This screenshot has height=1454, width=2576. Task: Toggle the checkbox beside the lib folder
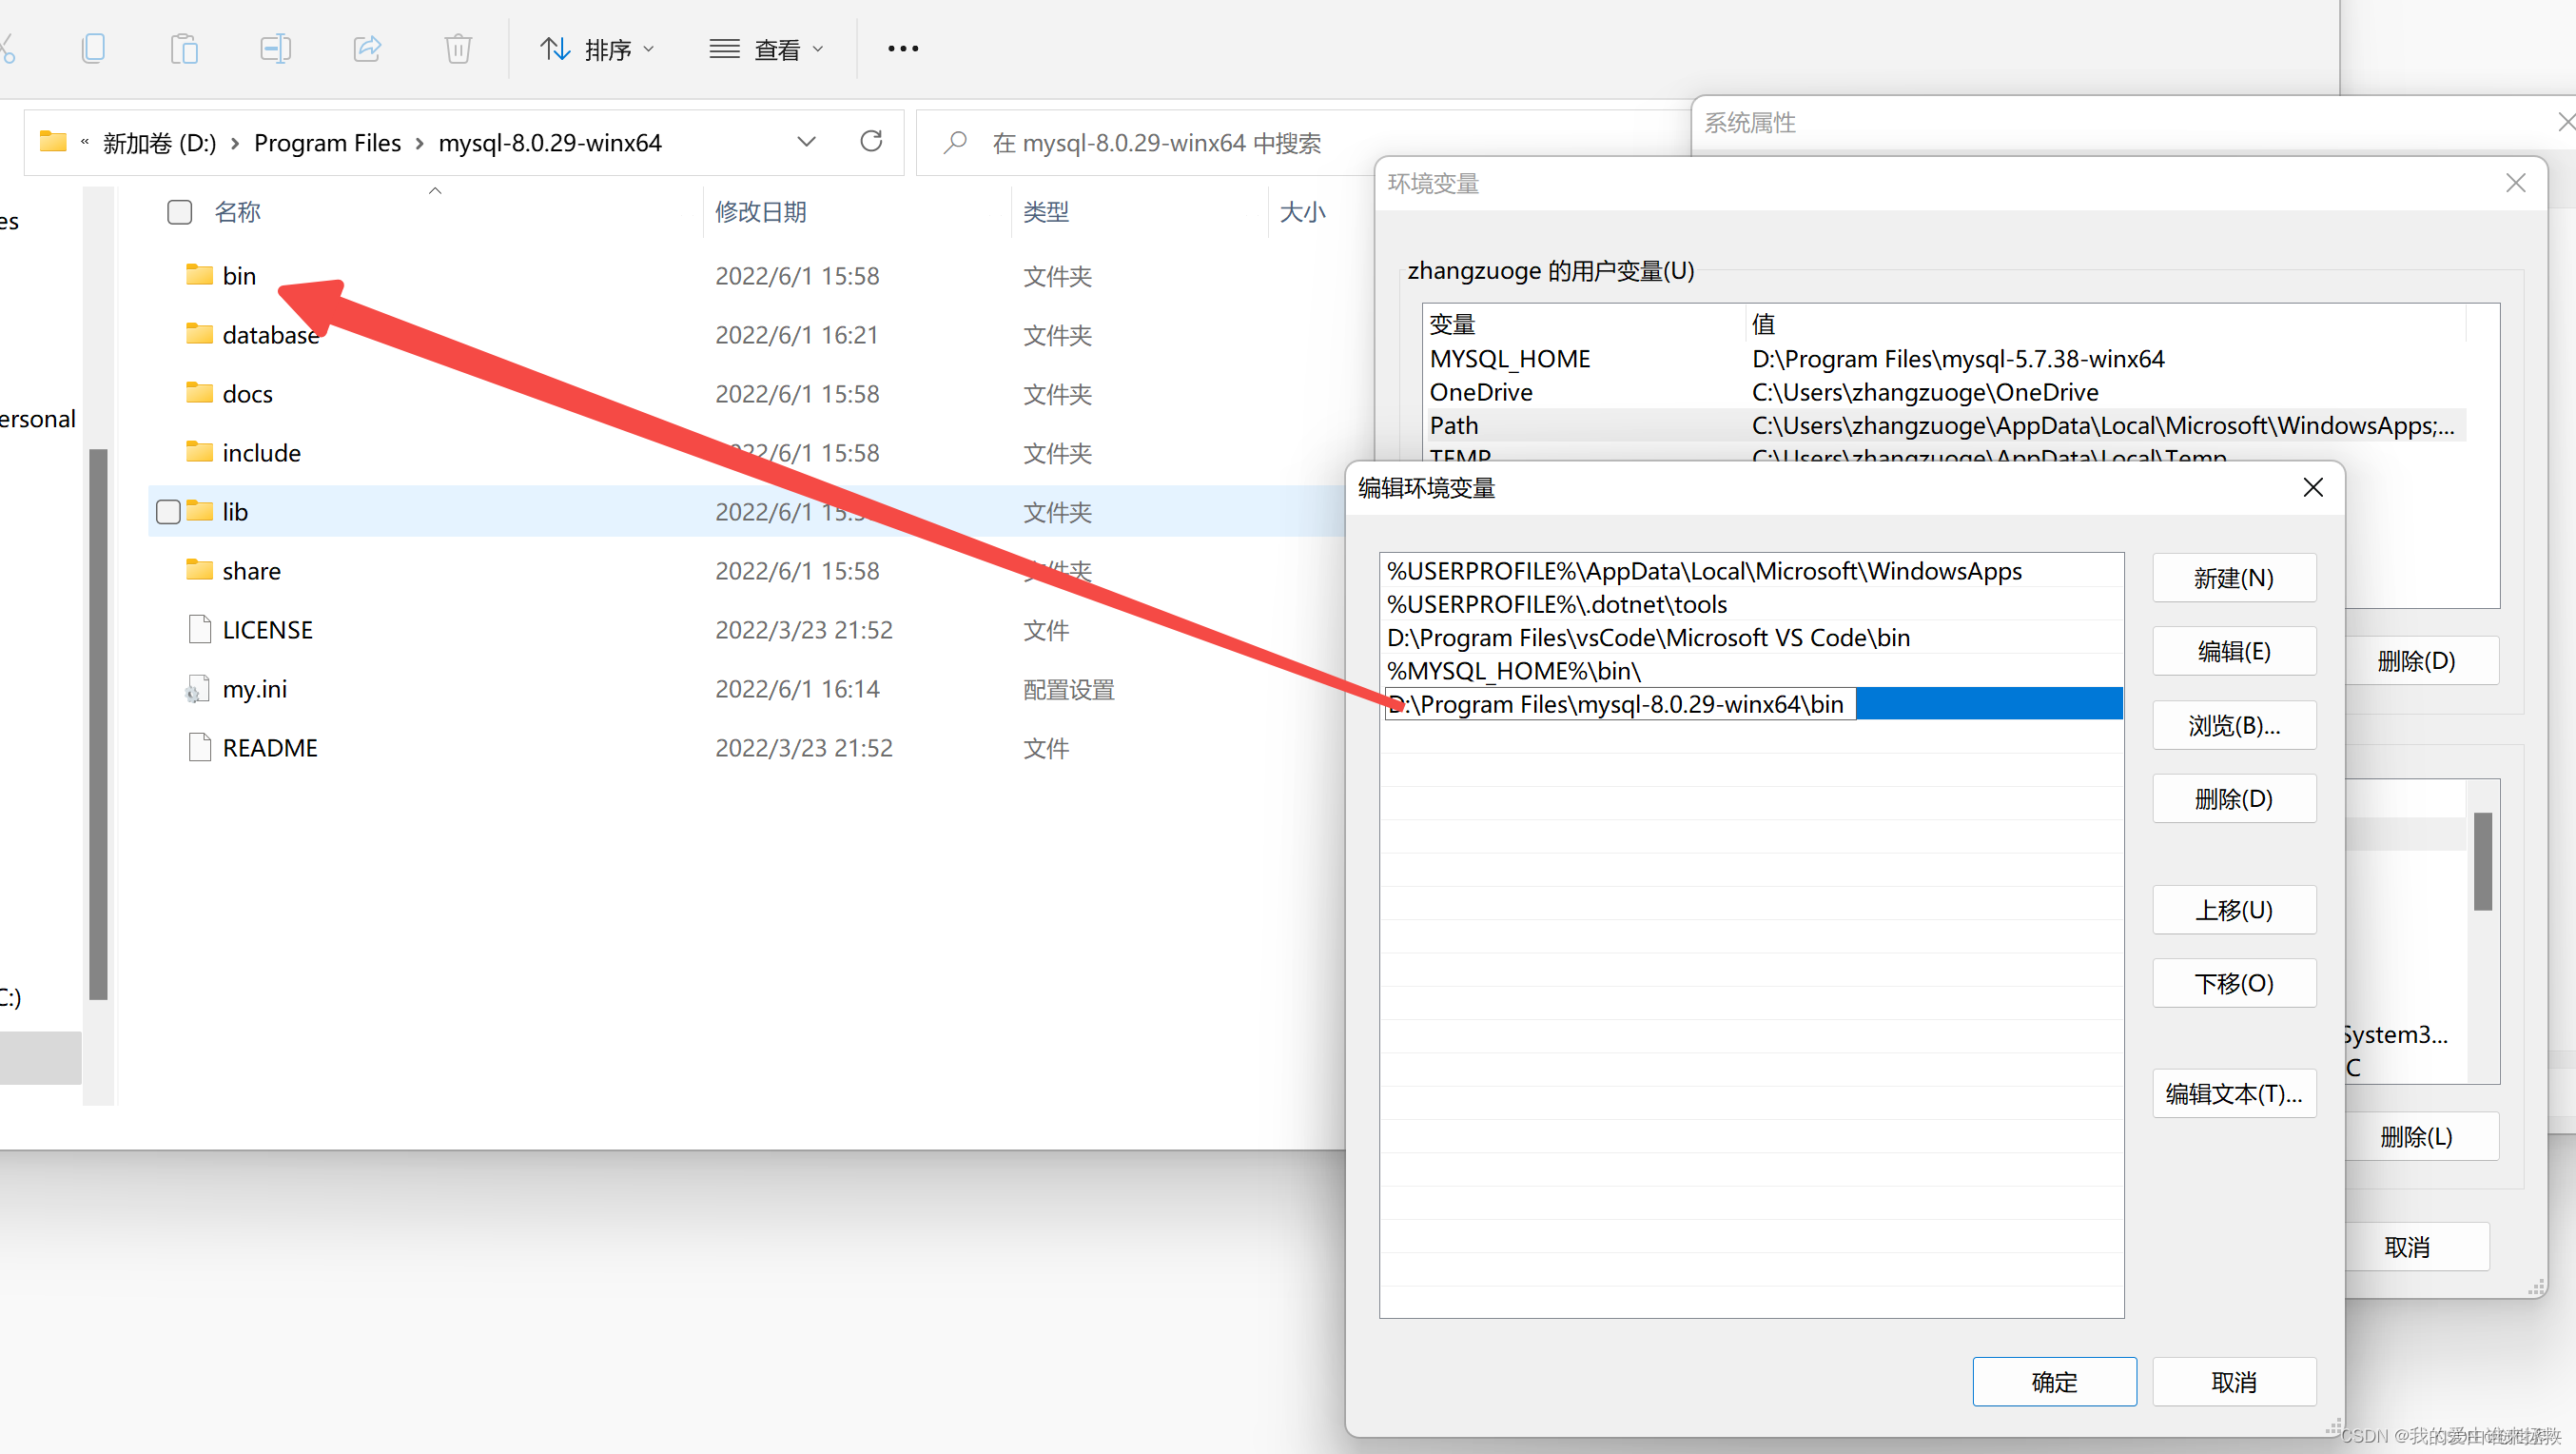pos(168,512)
